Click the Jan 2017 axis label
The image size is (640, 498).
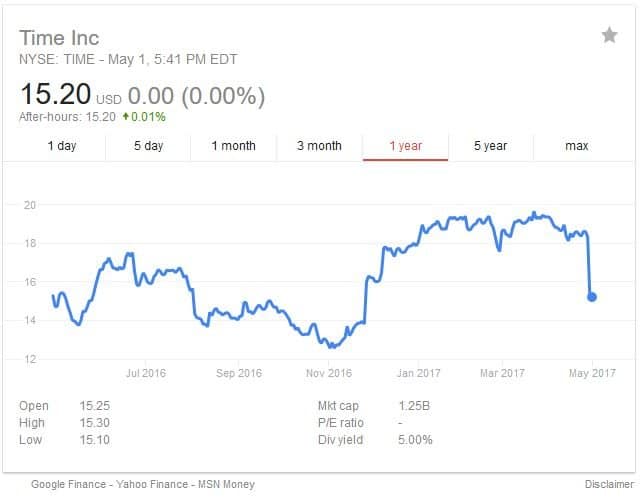[x=419, y=373]
